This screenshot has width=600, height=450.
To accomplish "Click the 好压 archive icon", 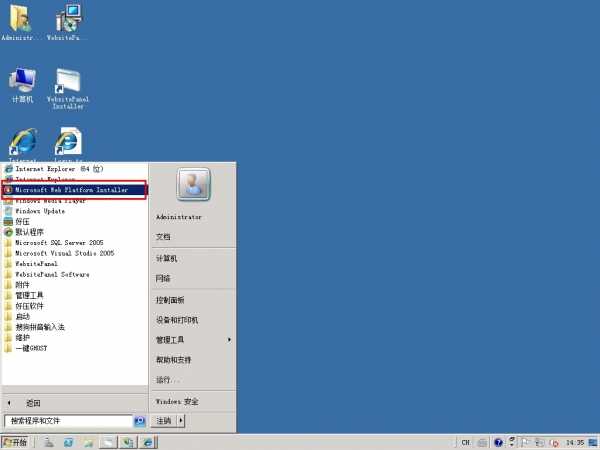I will coord(8,222).
